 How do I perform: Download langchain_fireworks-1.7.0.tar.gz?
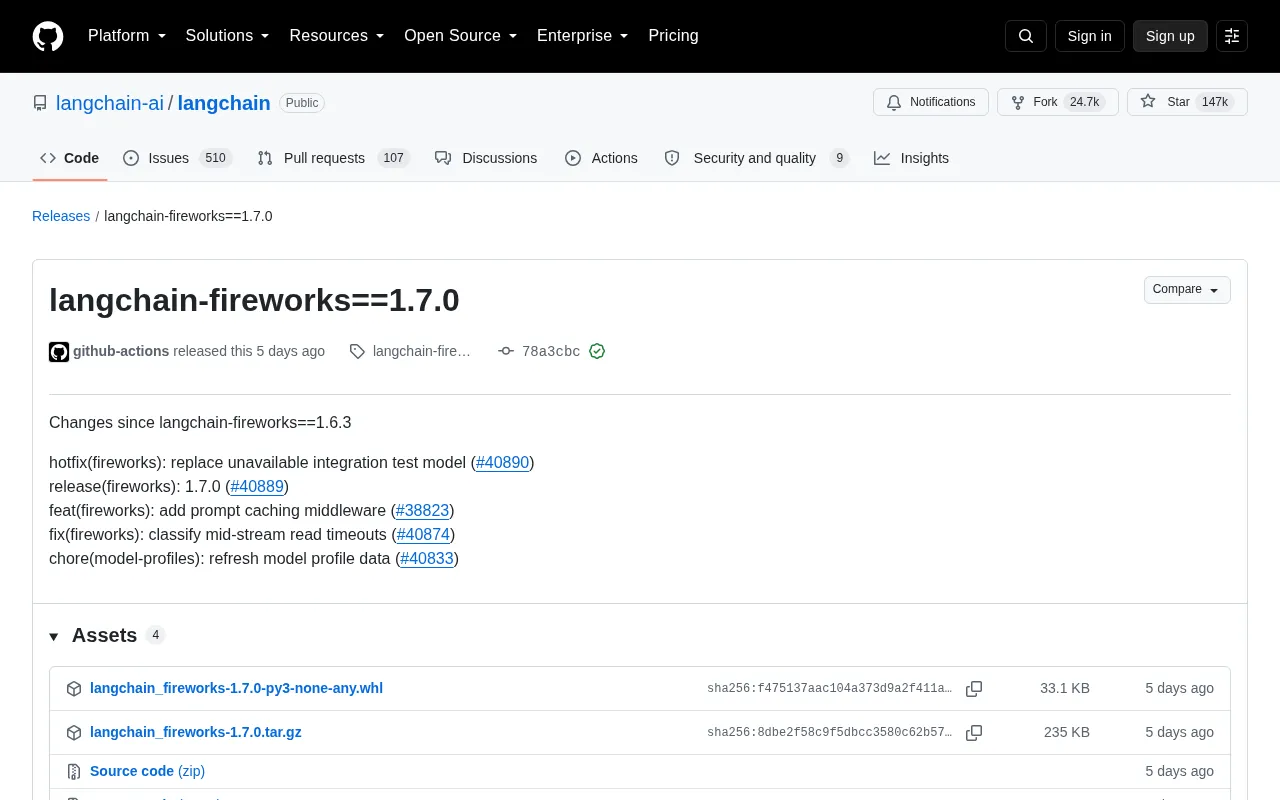click(196, 732)
